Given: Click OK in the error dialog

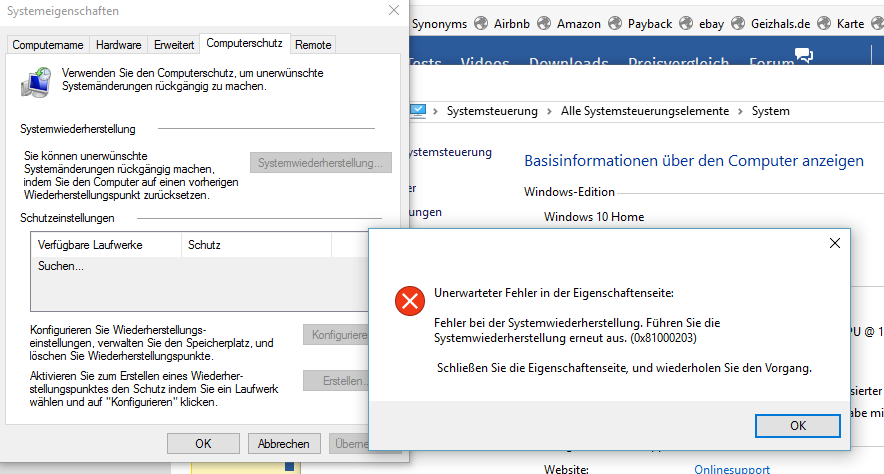Looking at the screenshot, I should [x=797, y=426].
